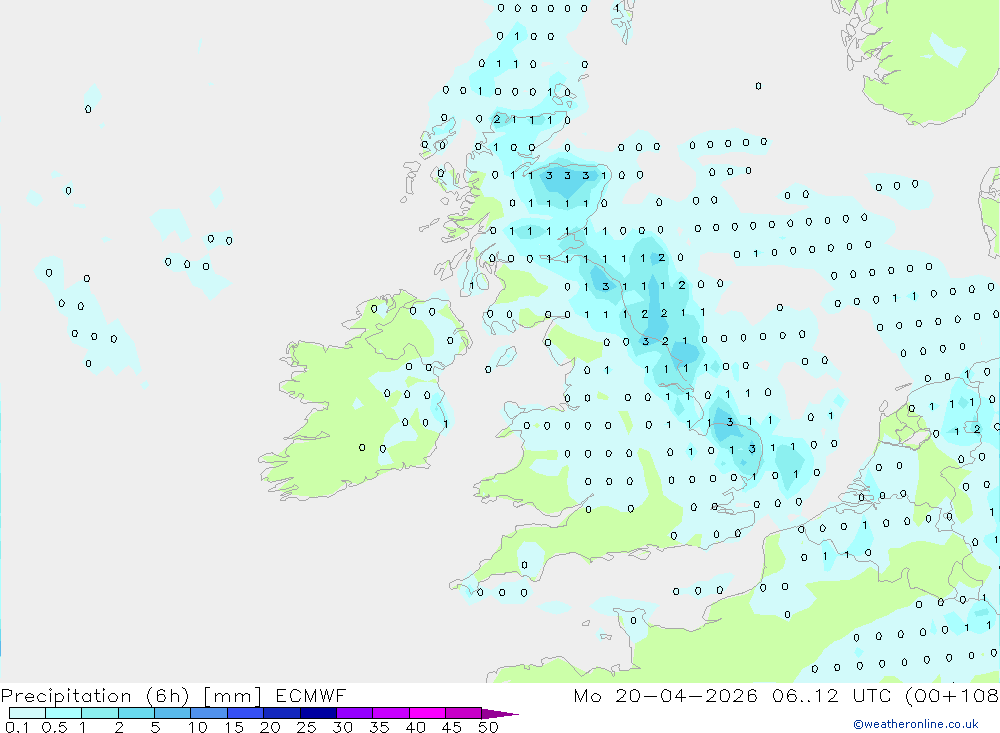Image resolution: width=1000 pixels, height=733 pixels.
Task: Select the 0.5–1 mm legend color swatch
Action: (x=64, y=713)
